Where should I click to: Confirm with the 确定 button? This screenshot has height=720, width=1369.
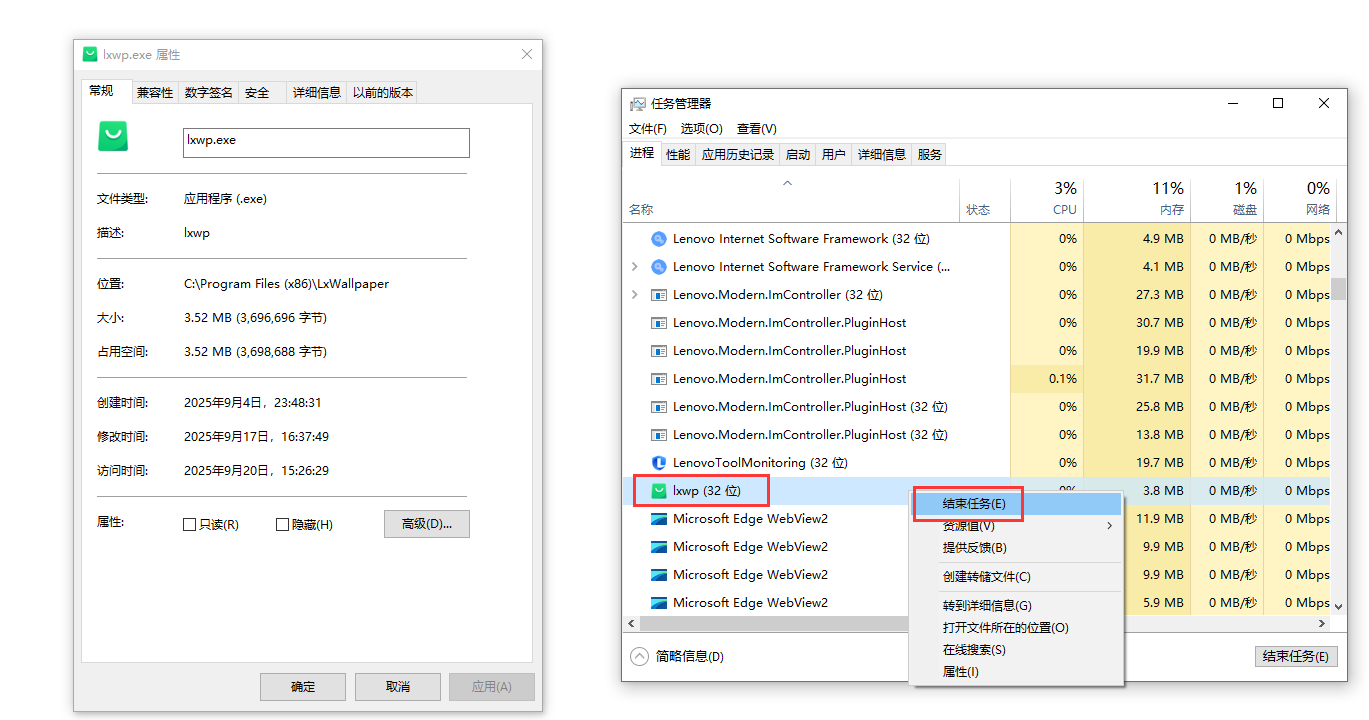point(303,687)
